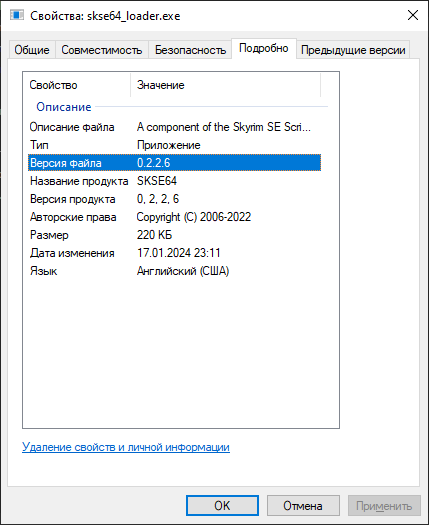Open the Безопасность tab
The image size is (429, 525).
coord(190,50)
